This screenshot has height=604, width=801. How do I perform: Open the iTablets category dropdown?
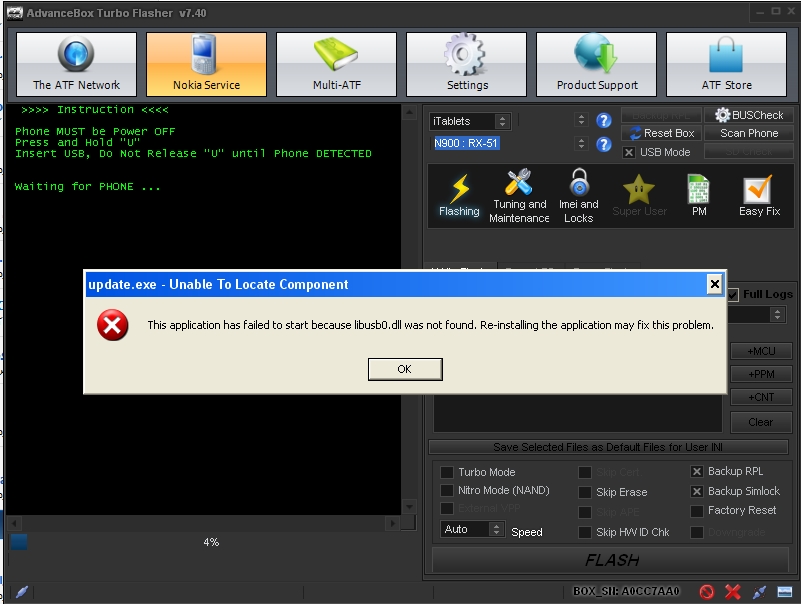point(469,121)
